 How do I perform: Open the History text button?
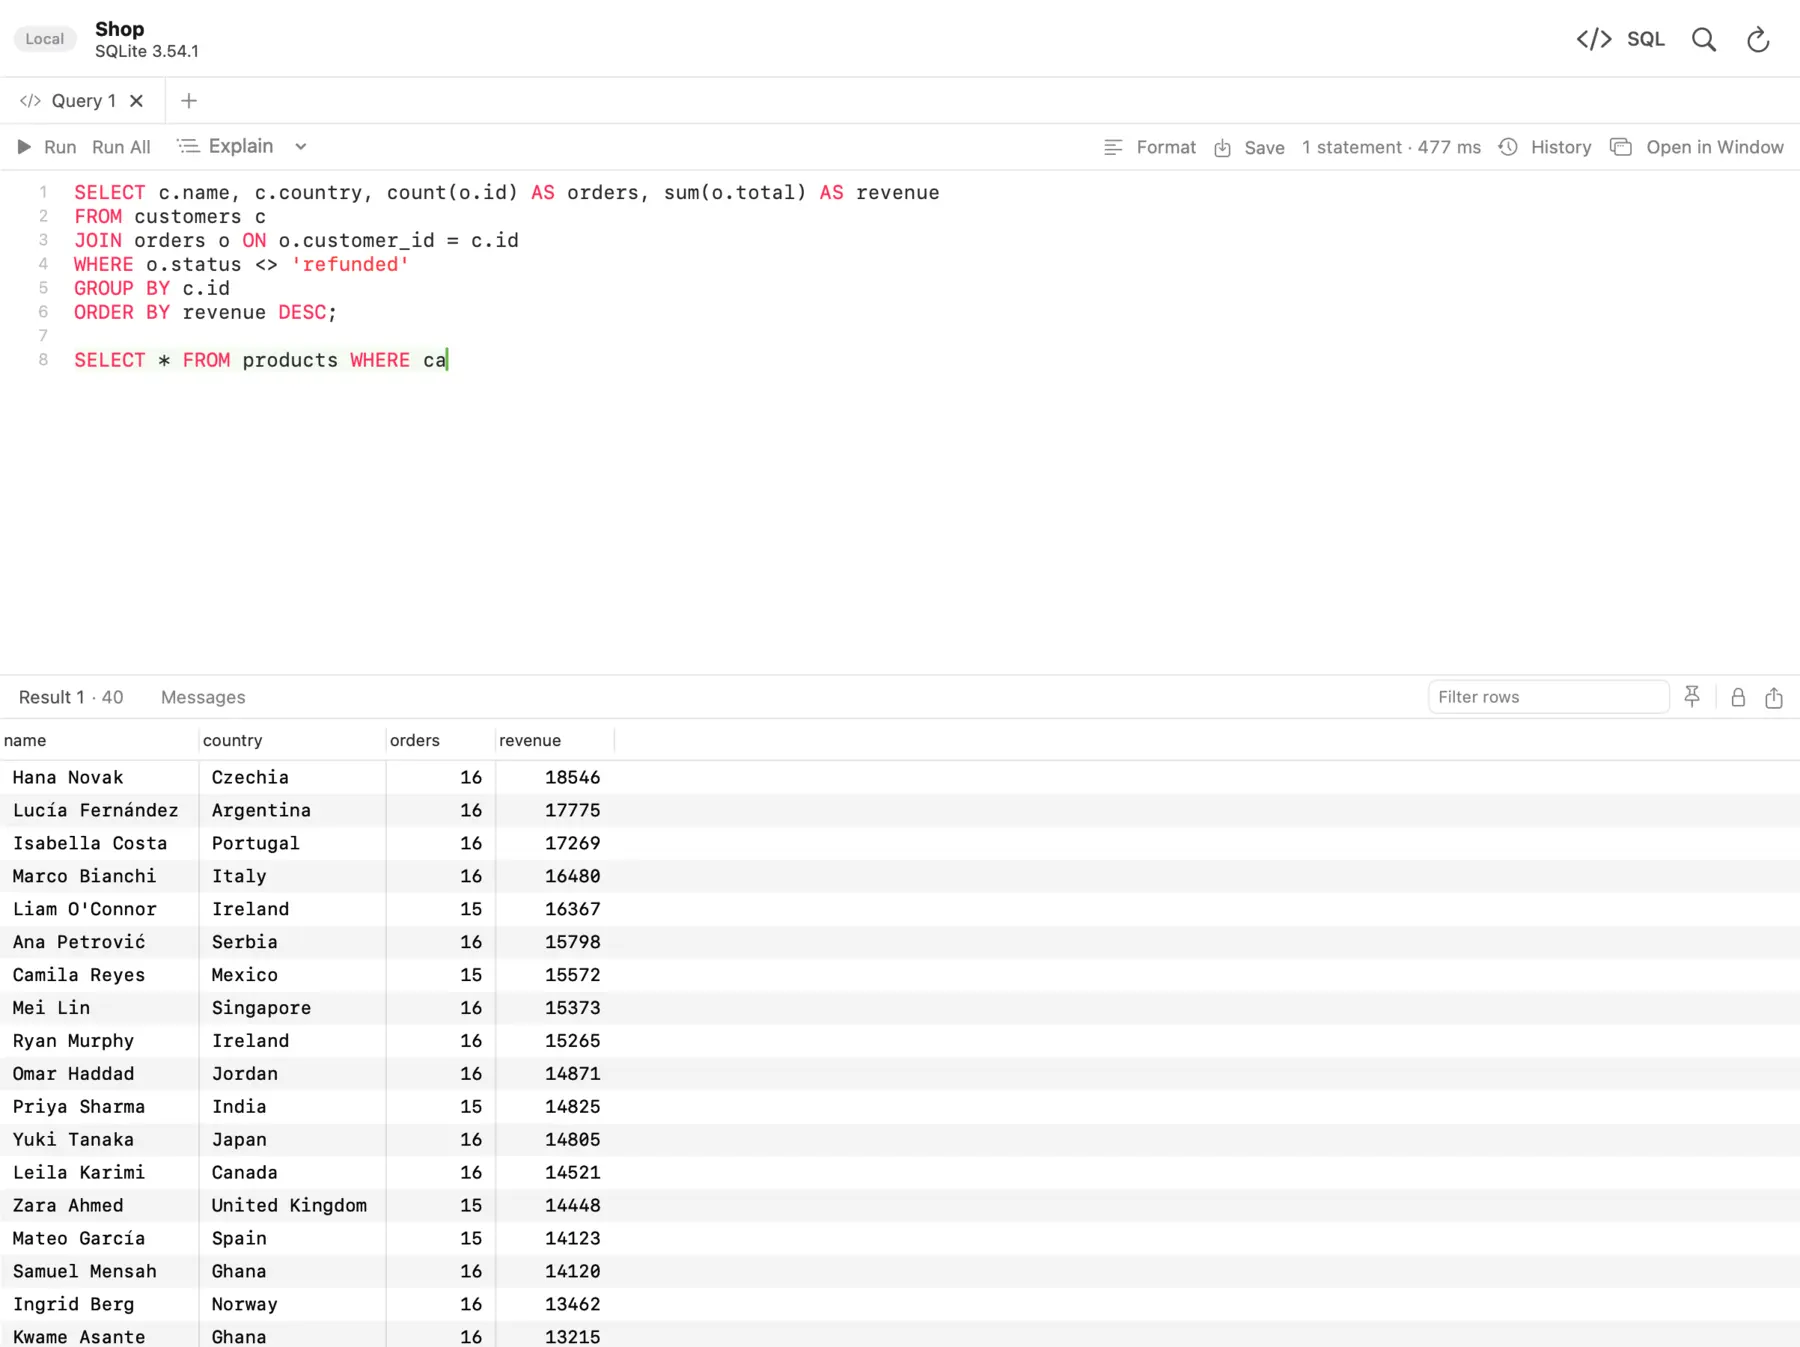[1561, 147]
